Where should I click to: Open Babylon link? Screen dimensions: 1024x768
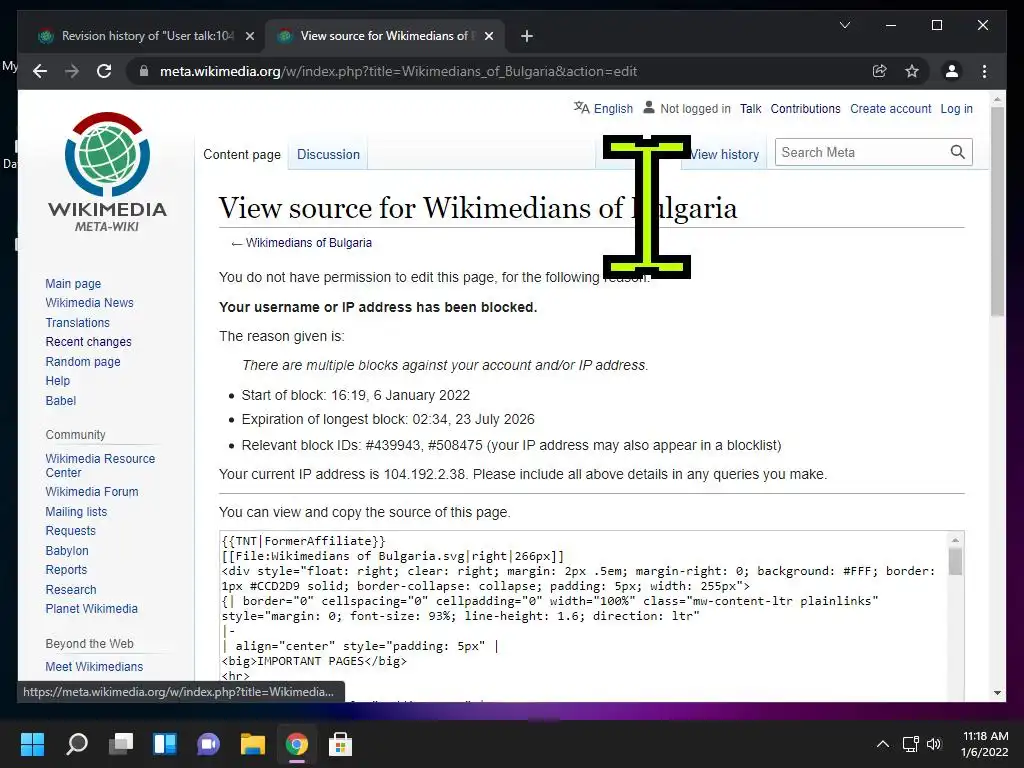[x=67, y=551]
